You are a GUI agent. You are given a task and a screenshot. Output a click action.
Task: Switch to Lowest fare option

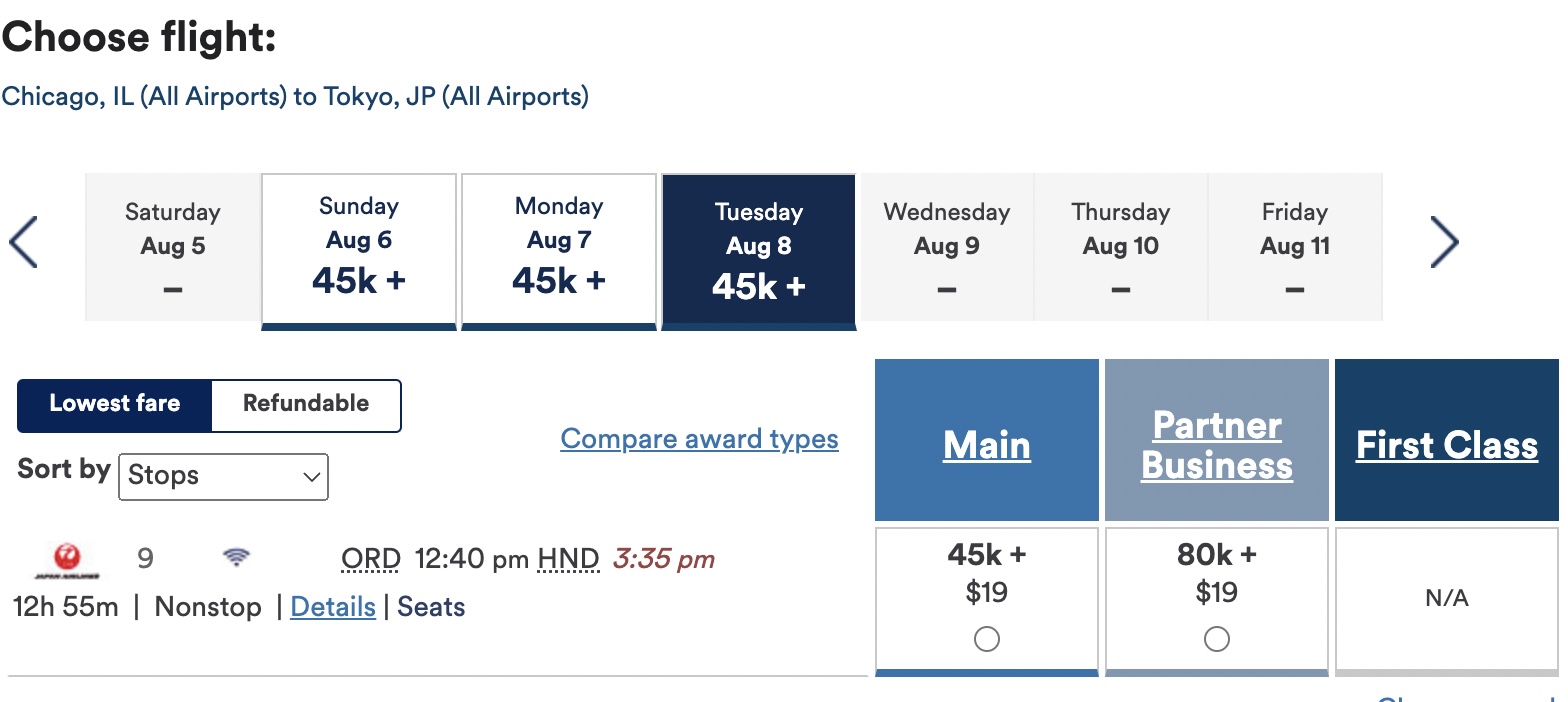115,404
